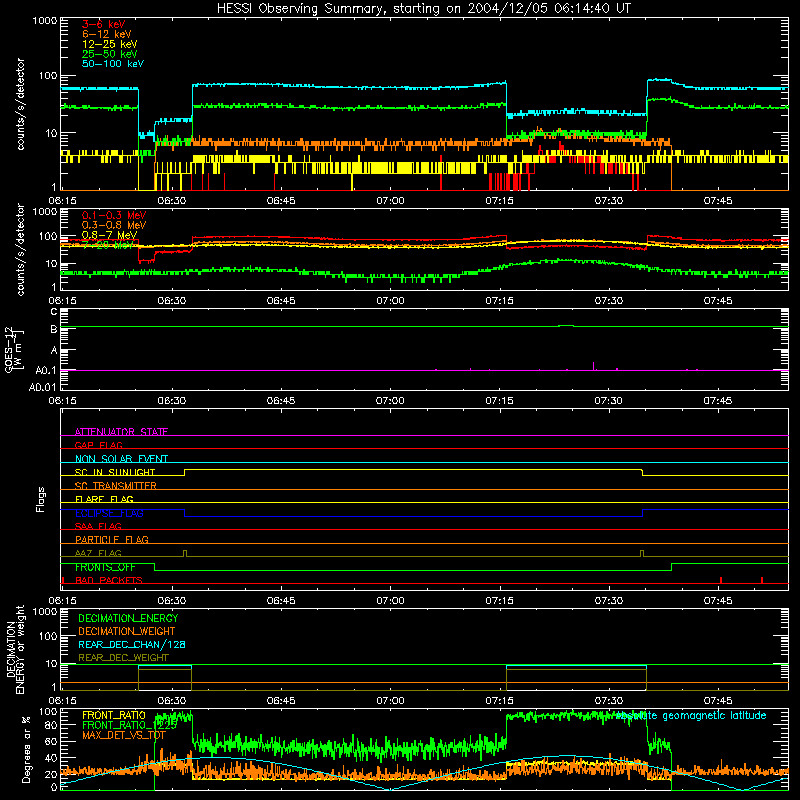Click the 'absolute geomagnetic latitude' cyan label
The height and width of the screenshot is (800, 800).
click(691, 716)
